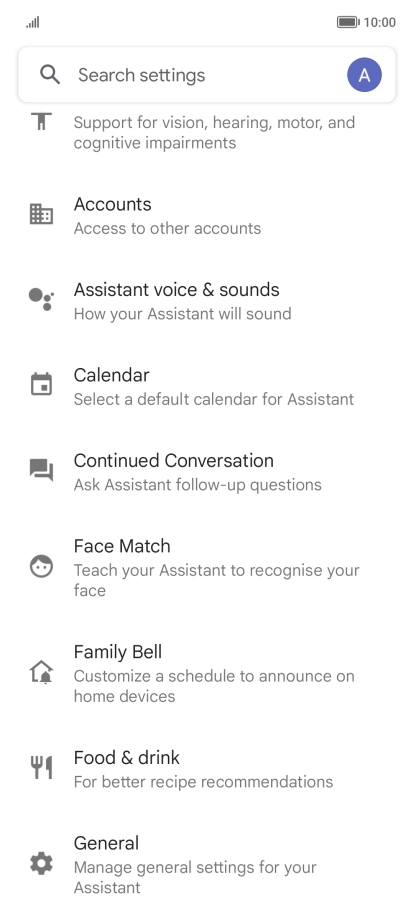
Task: Open Face Match setup
Action: point(207,567)
